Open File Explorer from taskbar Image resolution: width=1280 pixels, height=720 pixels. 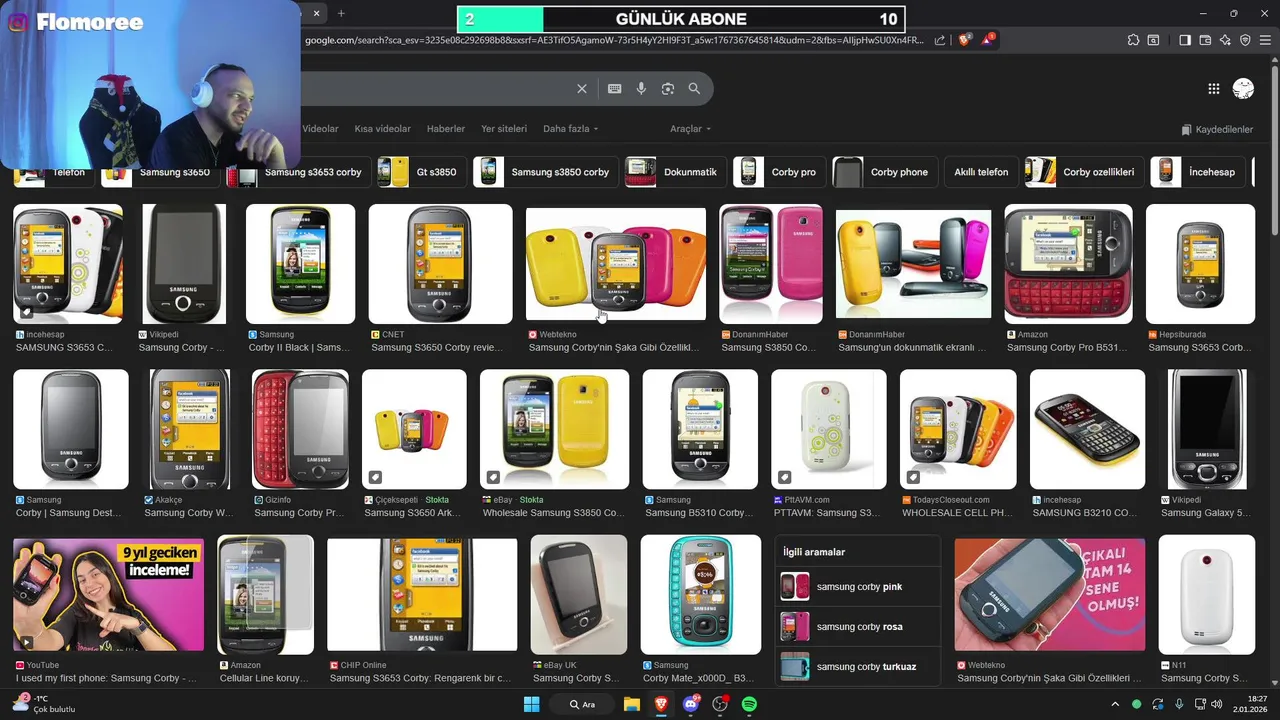click(632, 704)
